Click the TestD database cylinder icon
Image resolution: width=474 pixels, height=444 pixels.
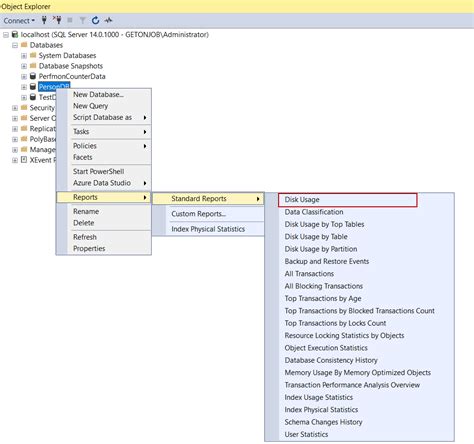pos(33,97)
